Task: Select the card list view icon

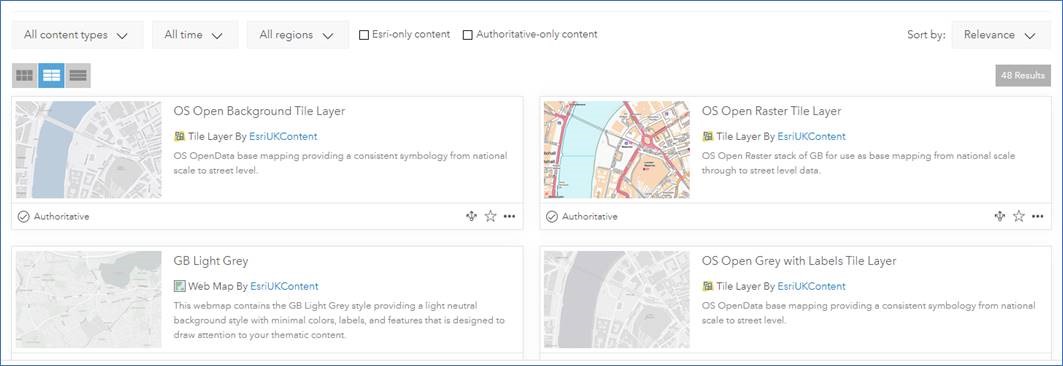Action: (51, 76)
